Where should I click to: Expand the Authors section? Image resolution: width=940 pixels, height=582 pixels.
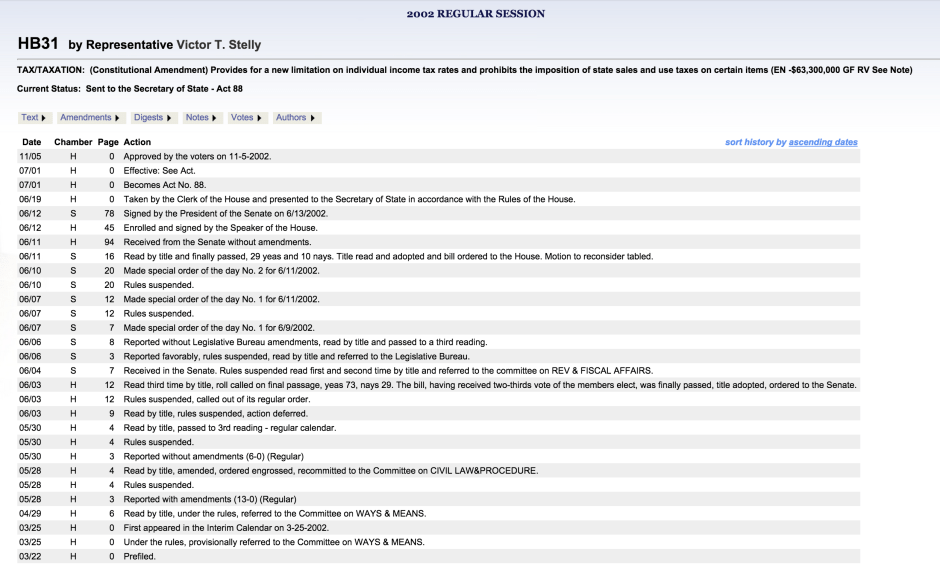pos(295,117)
